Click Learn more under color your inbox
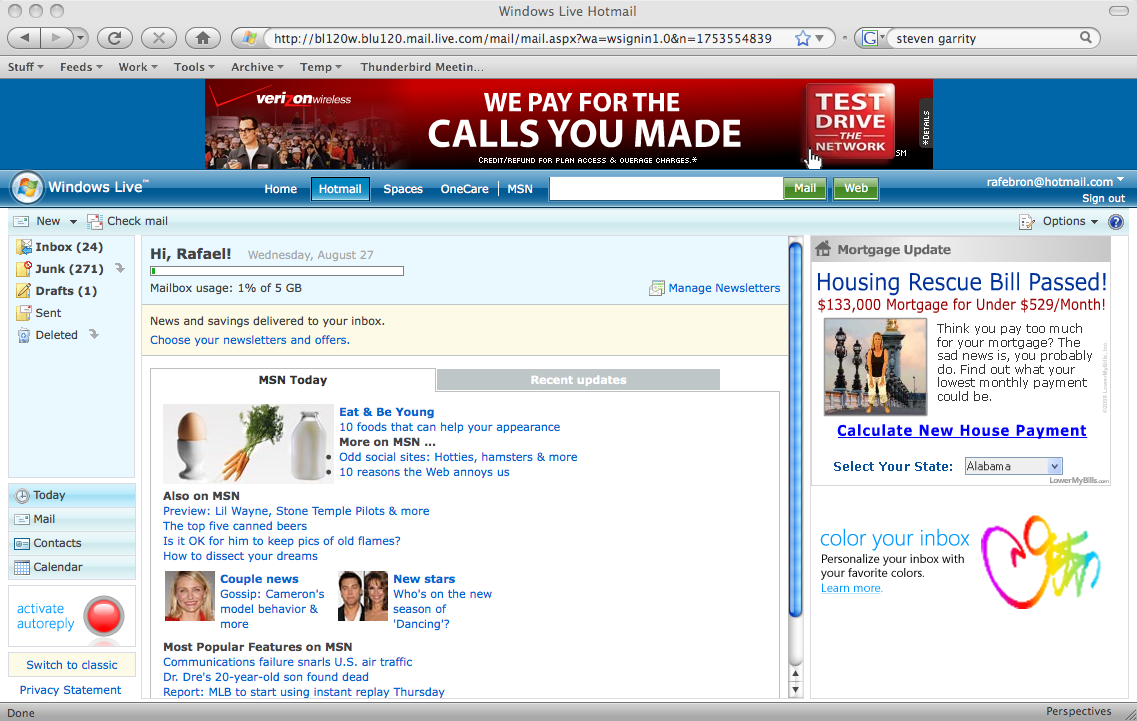This screenshot has height=721, width=1137. pos(851,588)
